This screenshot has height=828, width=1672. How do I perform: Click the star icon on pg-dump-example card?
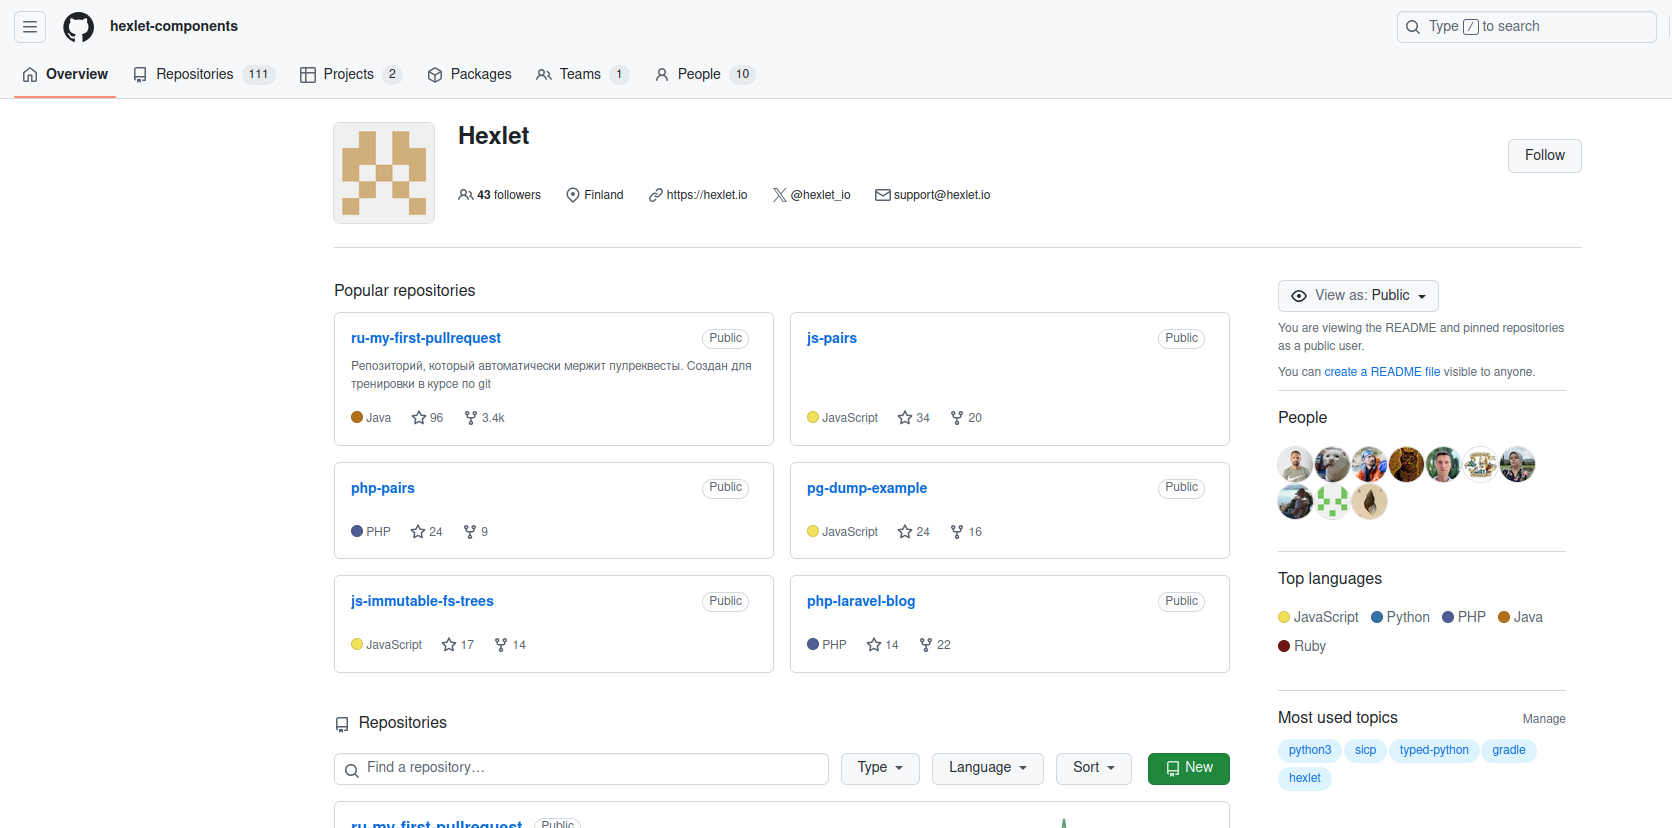[x=905, y=532]
